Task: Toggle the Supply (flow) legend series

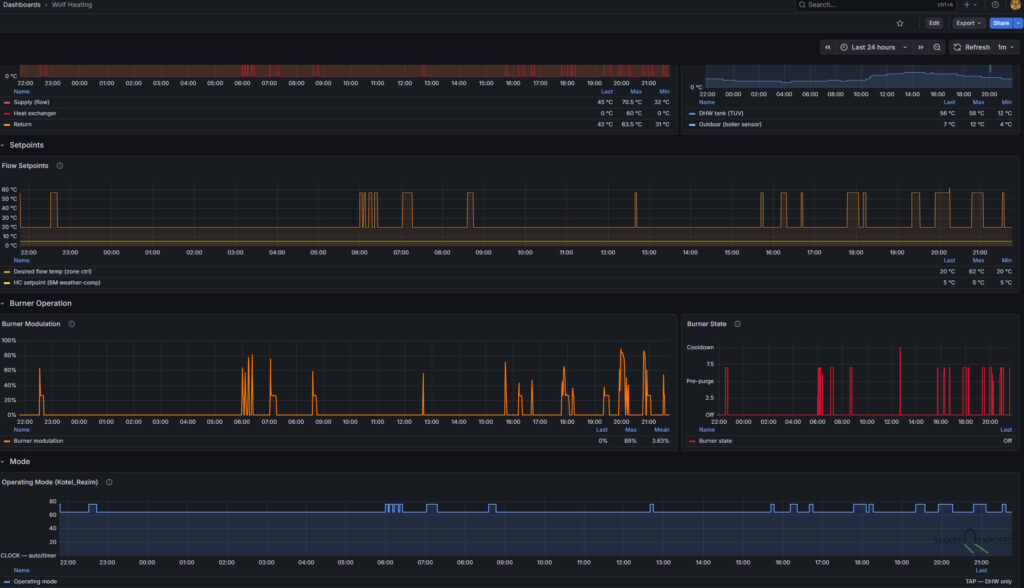Action: pos(31,102)
